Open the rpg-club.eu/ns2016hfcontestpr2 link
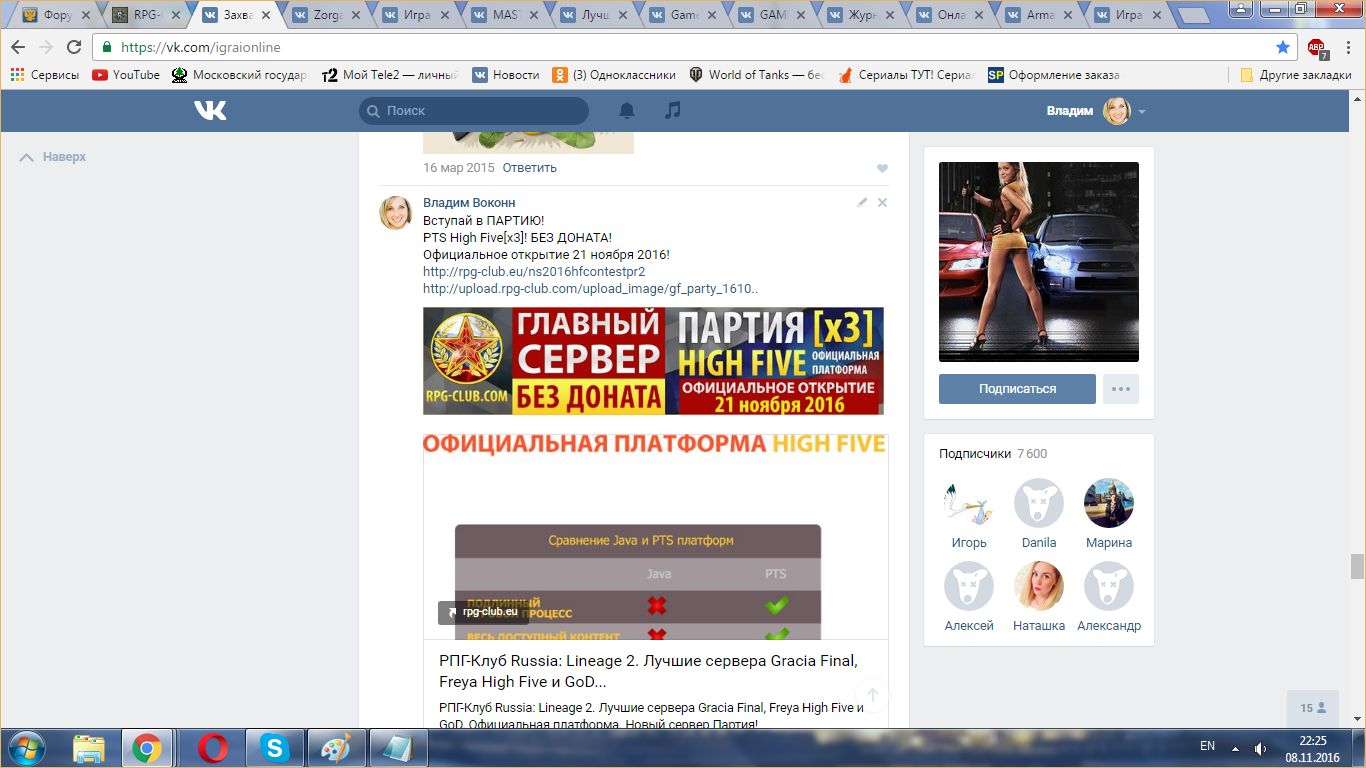The image size is (1366, 768). 534,271
